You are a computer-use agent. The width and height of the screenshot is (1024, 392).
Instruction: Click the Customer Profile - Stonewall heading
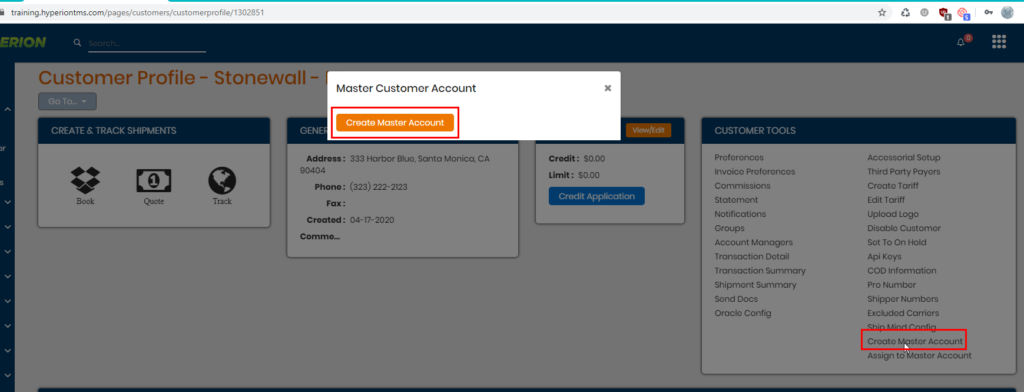(x=182, y=78)
